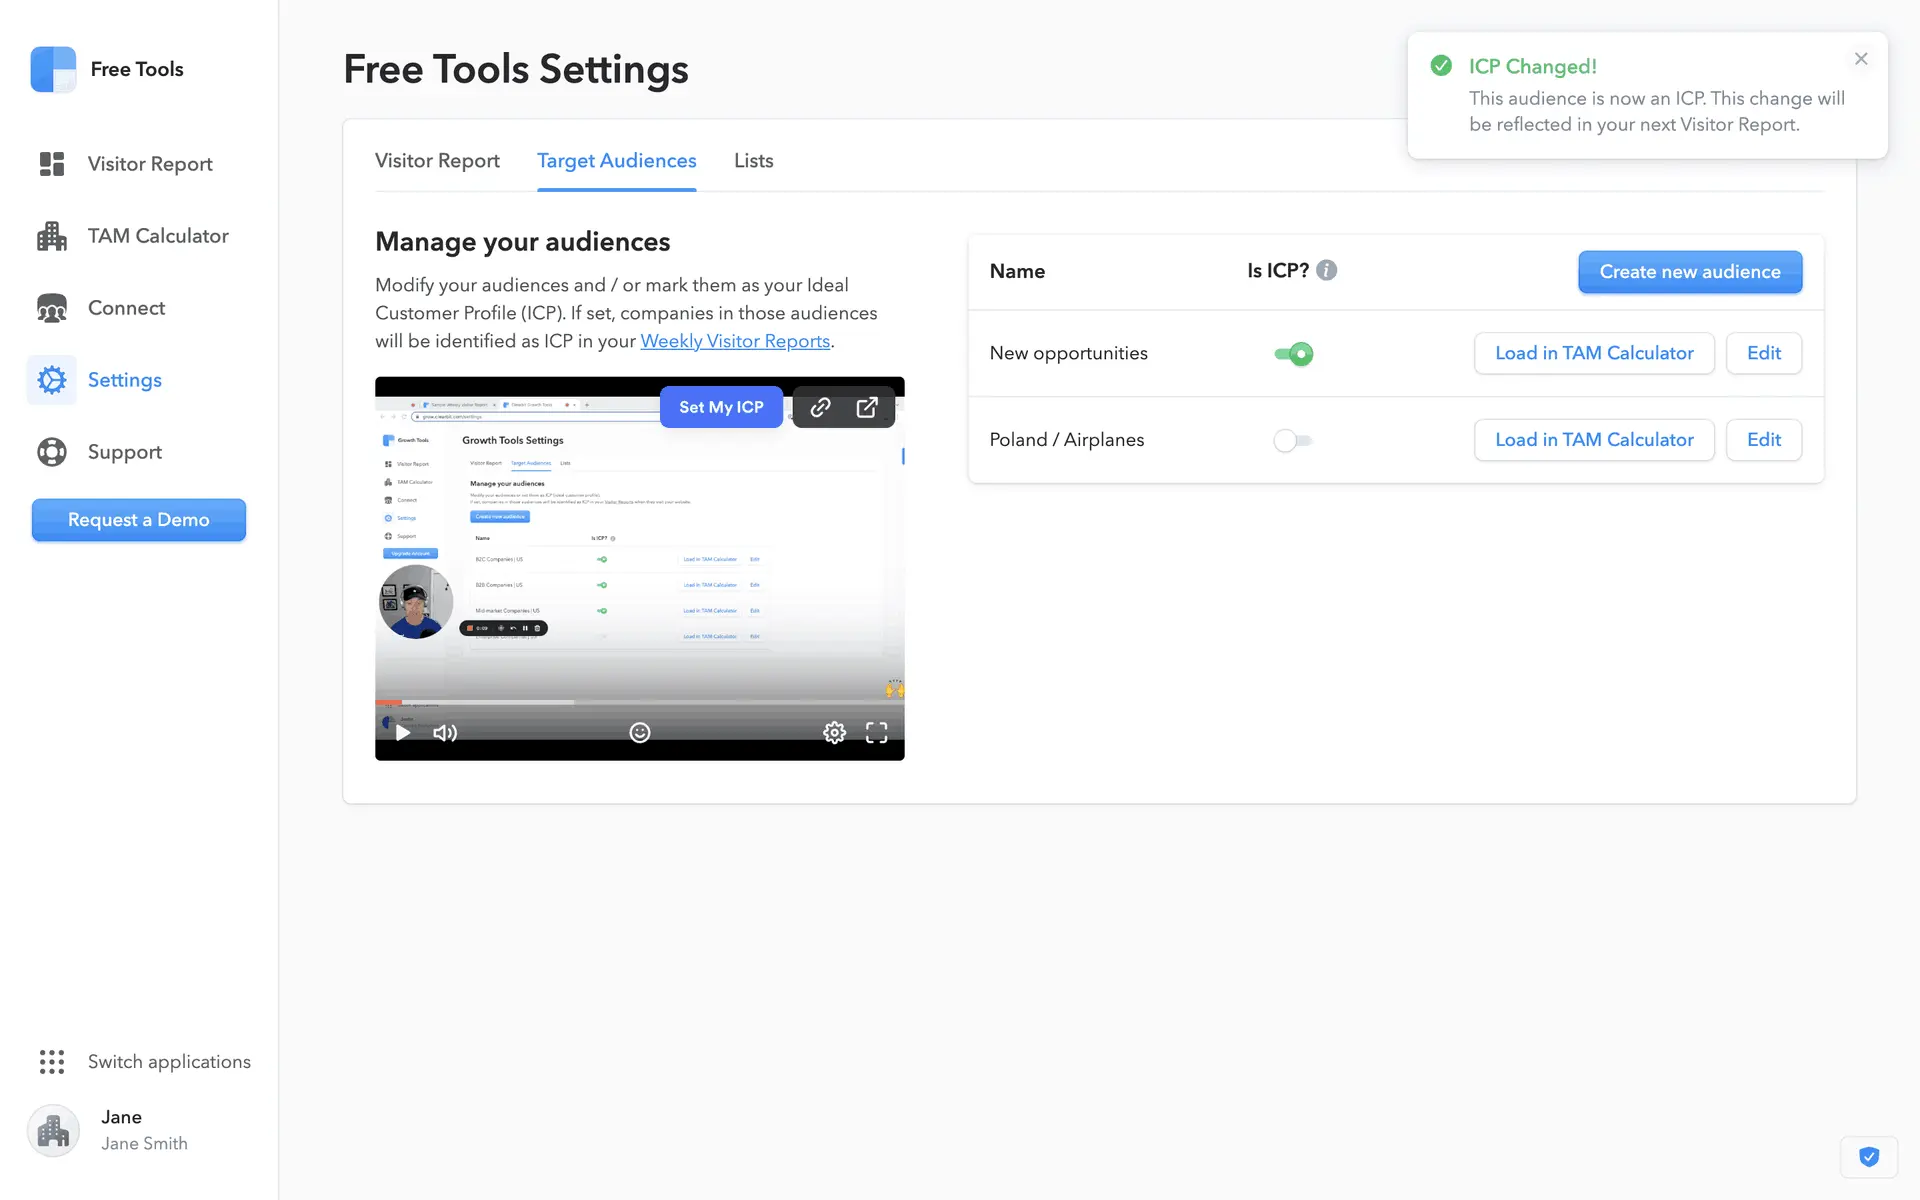Open Switch applications menu

click(145, 1062)
